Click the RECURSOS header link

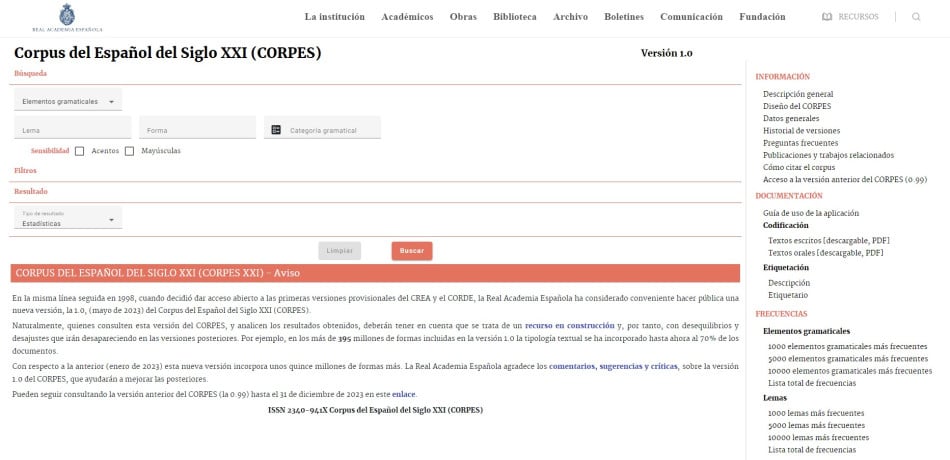tap(858, 17)
